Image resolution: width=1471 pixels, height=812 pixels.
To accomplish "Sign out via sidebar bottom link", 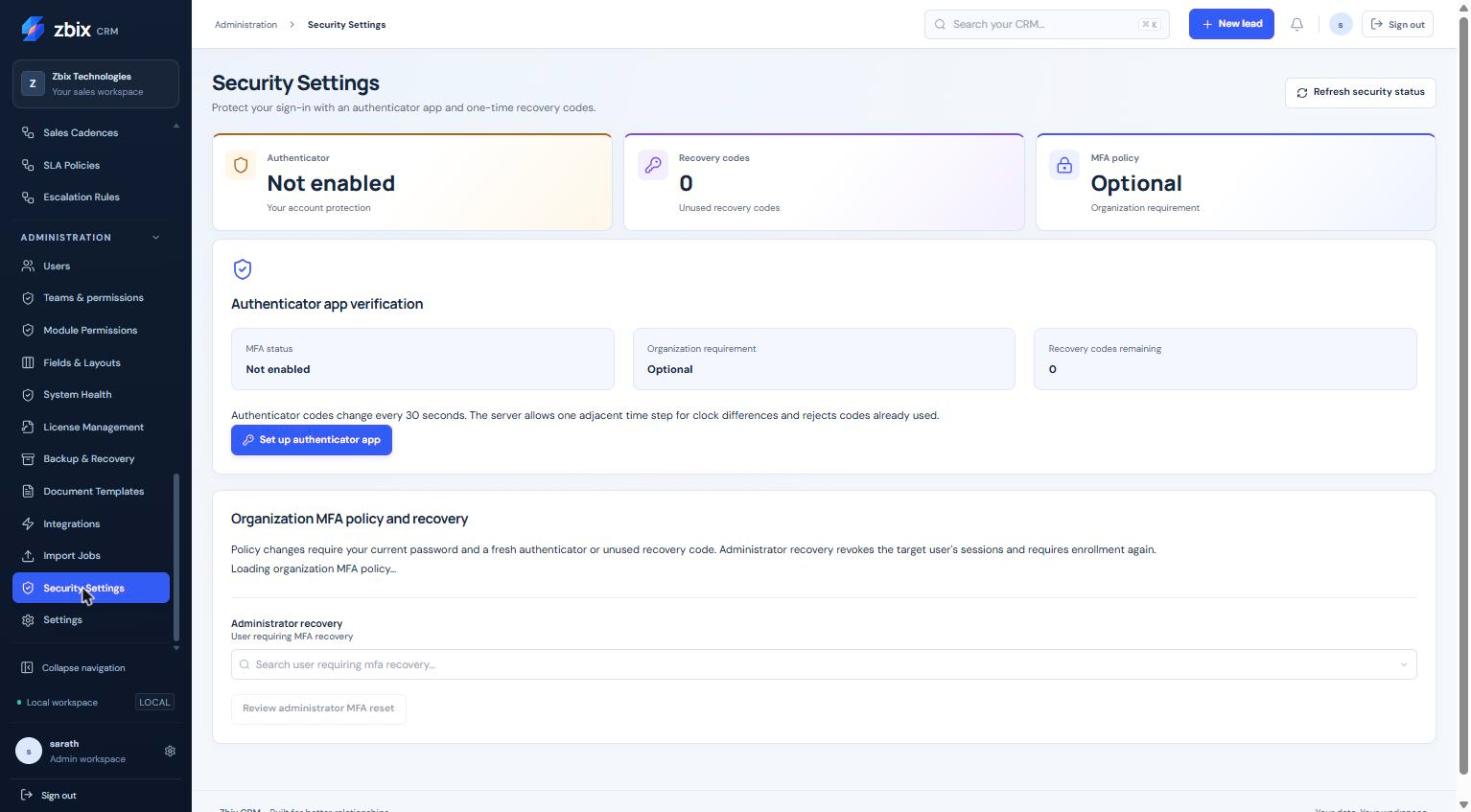I will (49, 796).
